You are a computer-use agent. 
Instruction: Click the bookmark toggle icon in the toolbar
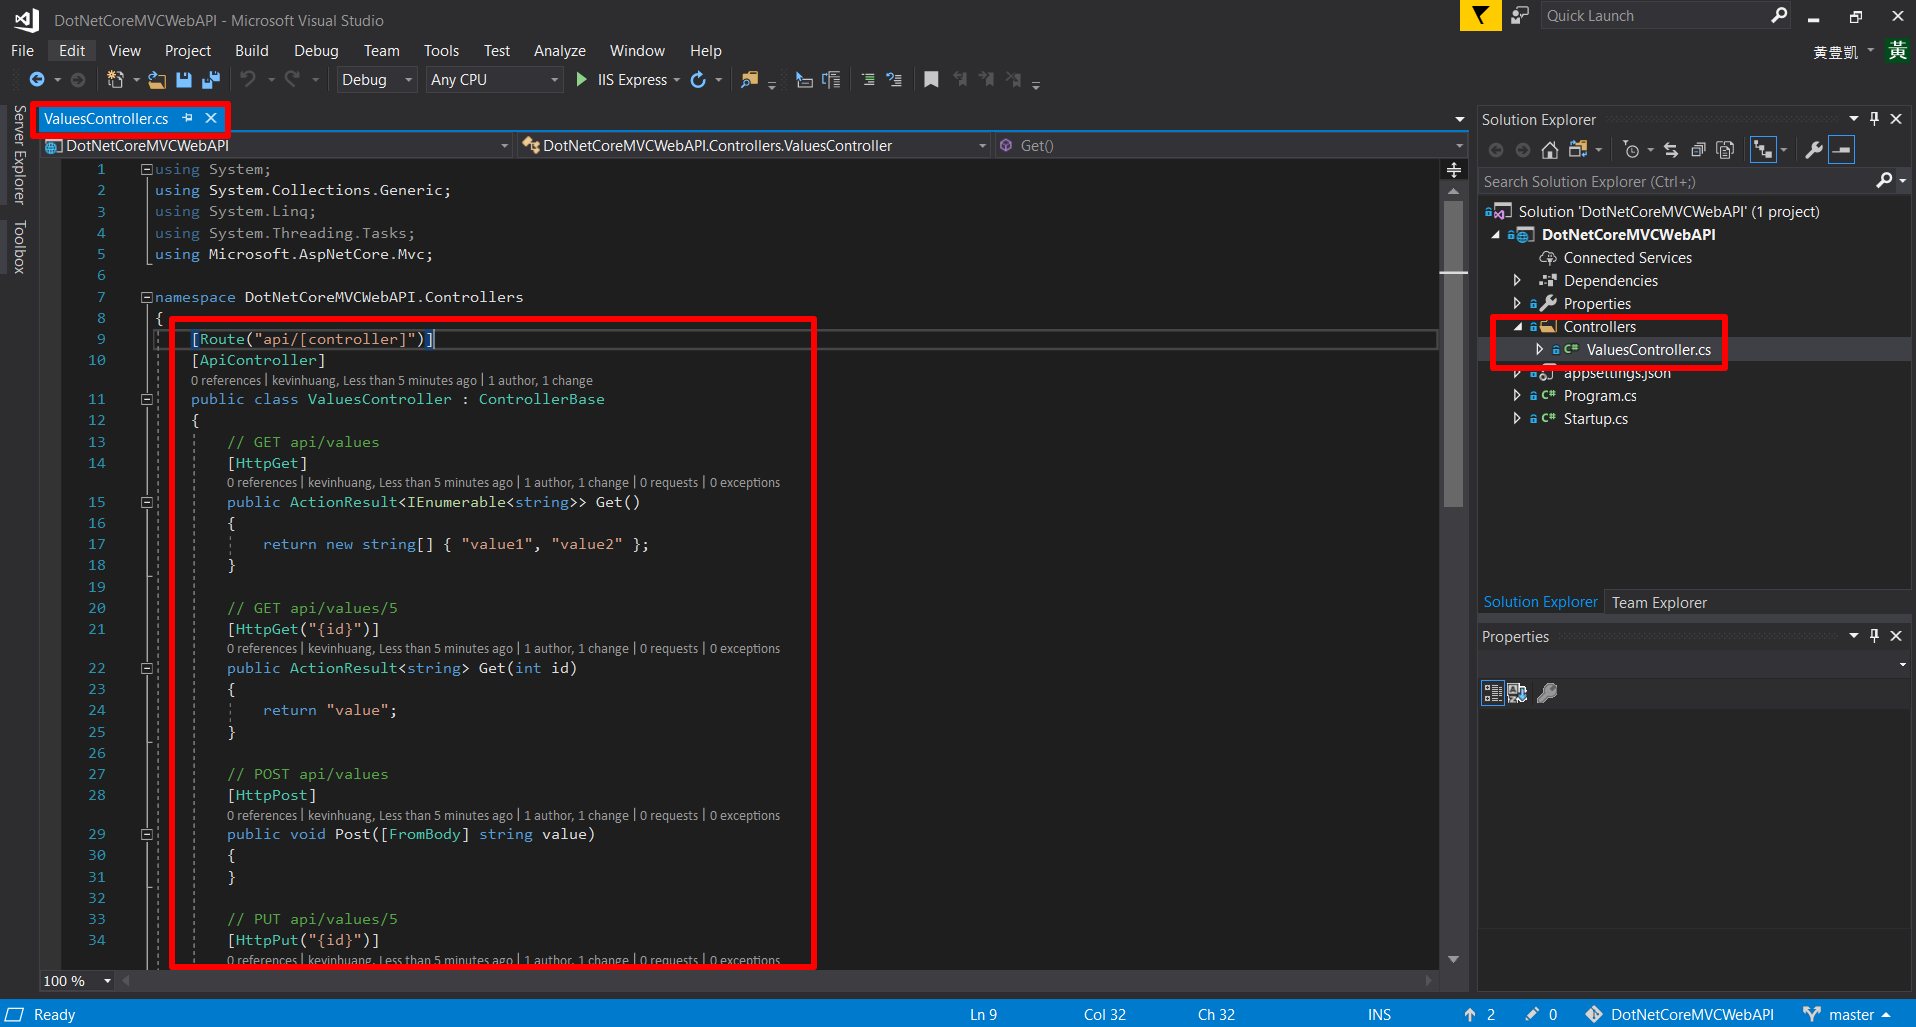(x=931, y=80)
